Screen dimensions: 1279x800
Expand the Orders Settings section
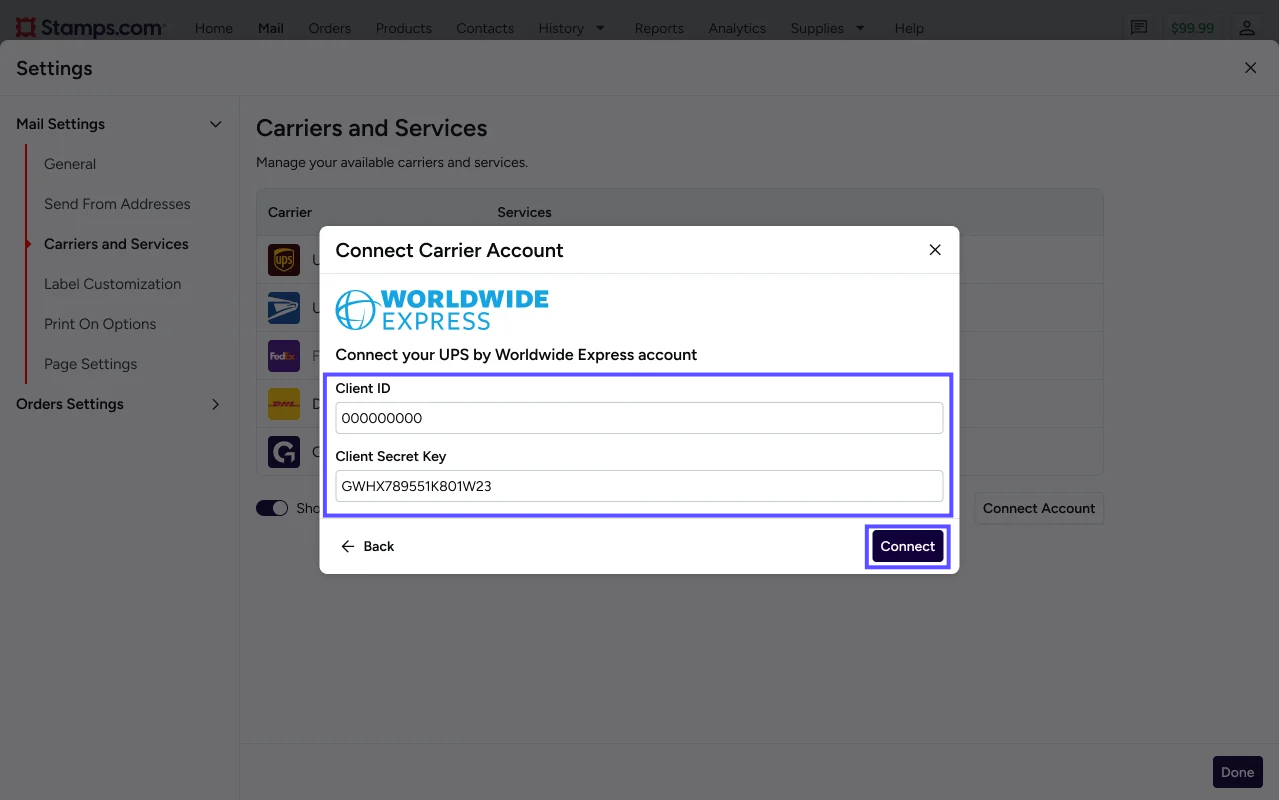pos(215,404)
